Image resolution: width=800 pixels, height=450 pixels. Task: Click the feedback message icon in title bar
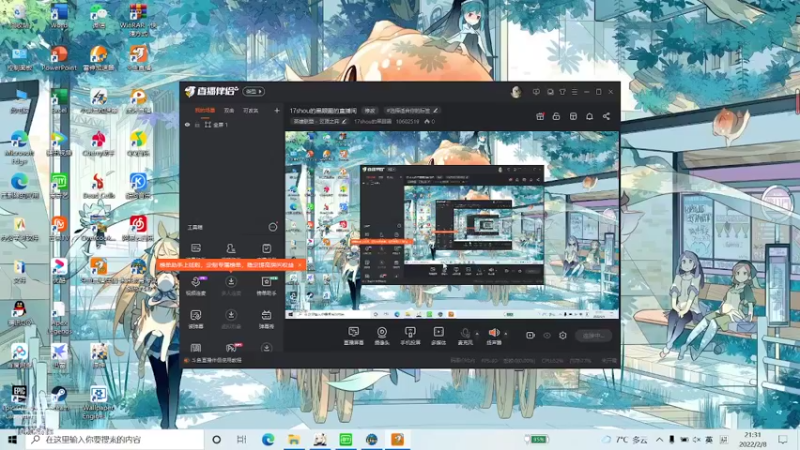click(x=536, y=92)
